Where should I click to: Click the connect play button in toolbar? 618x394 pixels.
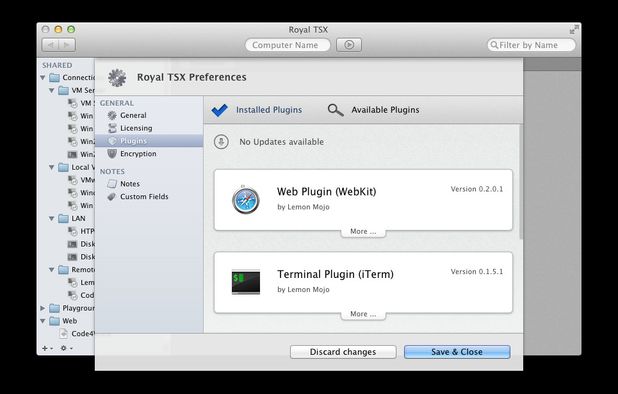coord(349,45)
